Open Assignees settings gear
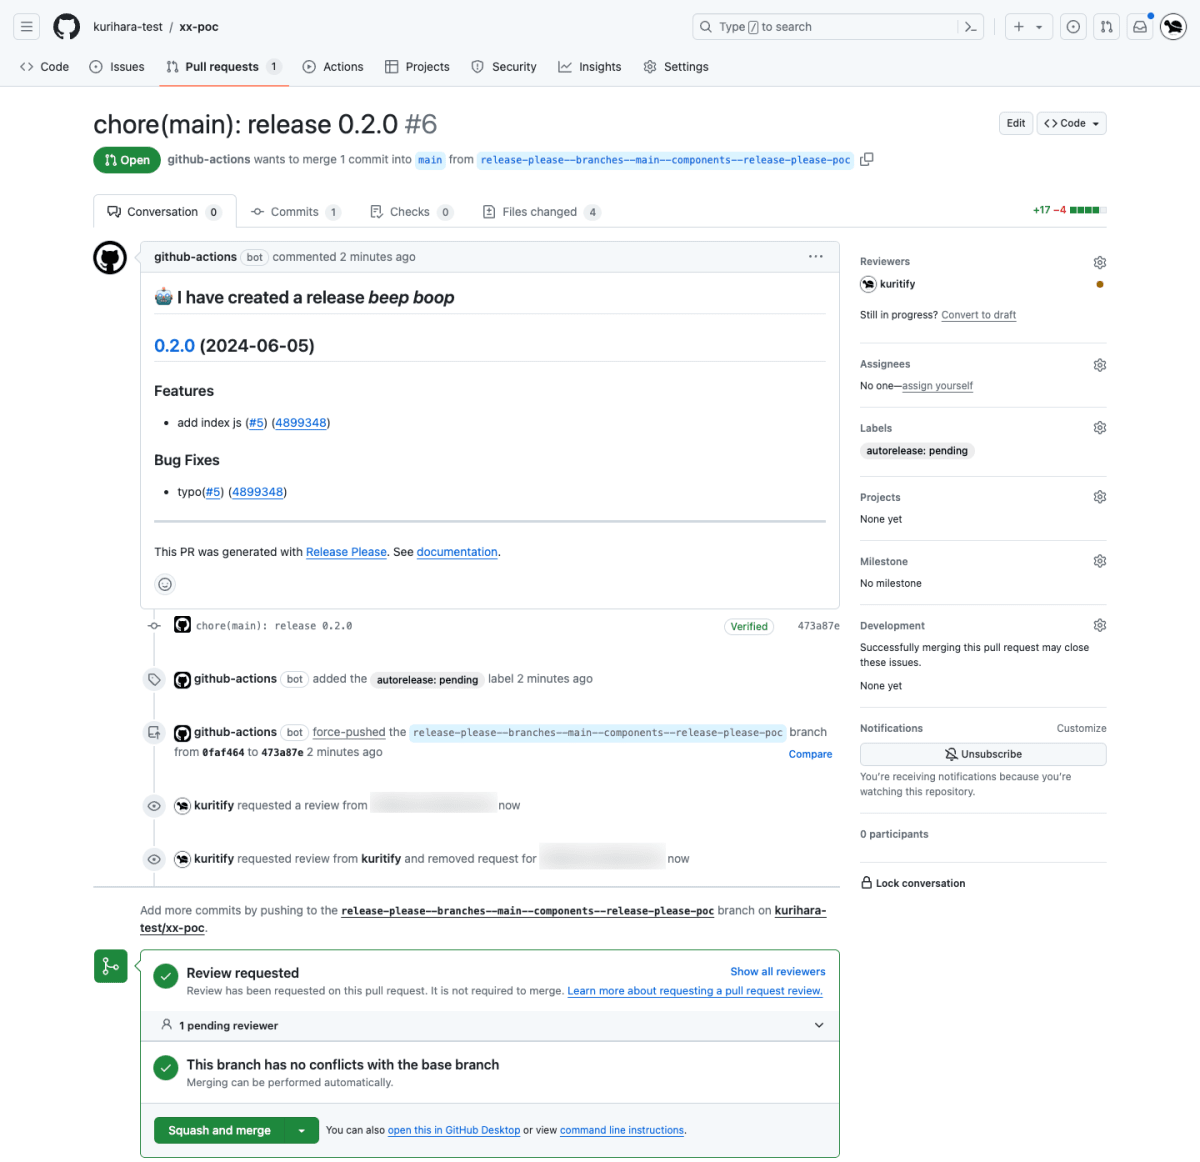 tap(1100, 365)
